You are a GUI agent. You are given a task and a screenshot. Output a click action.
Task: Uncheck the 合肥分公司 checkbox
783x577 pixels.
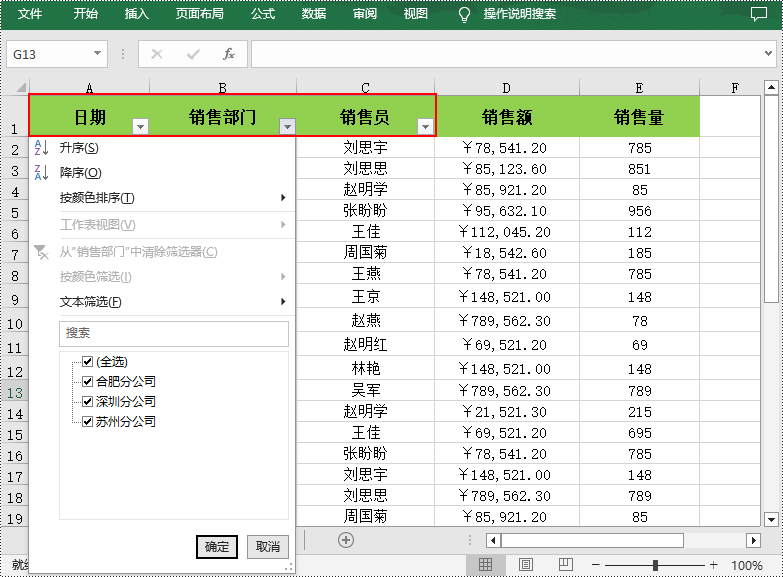coord(87,382)
